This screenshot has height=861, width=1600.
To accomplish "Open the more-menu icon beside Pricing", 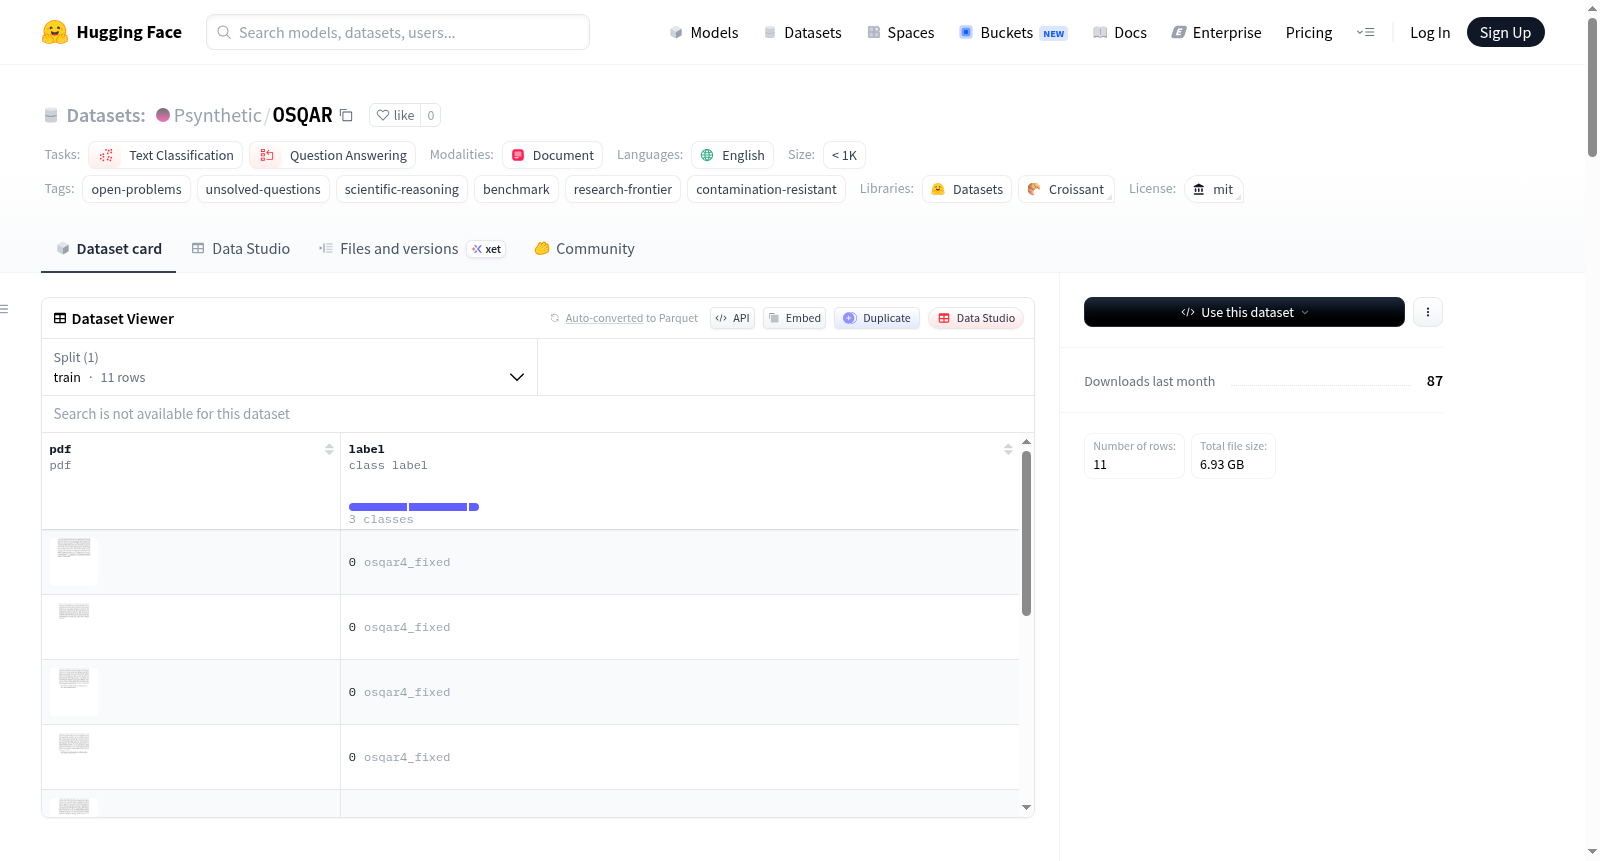I will coord(1365,32).
